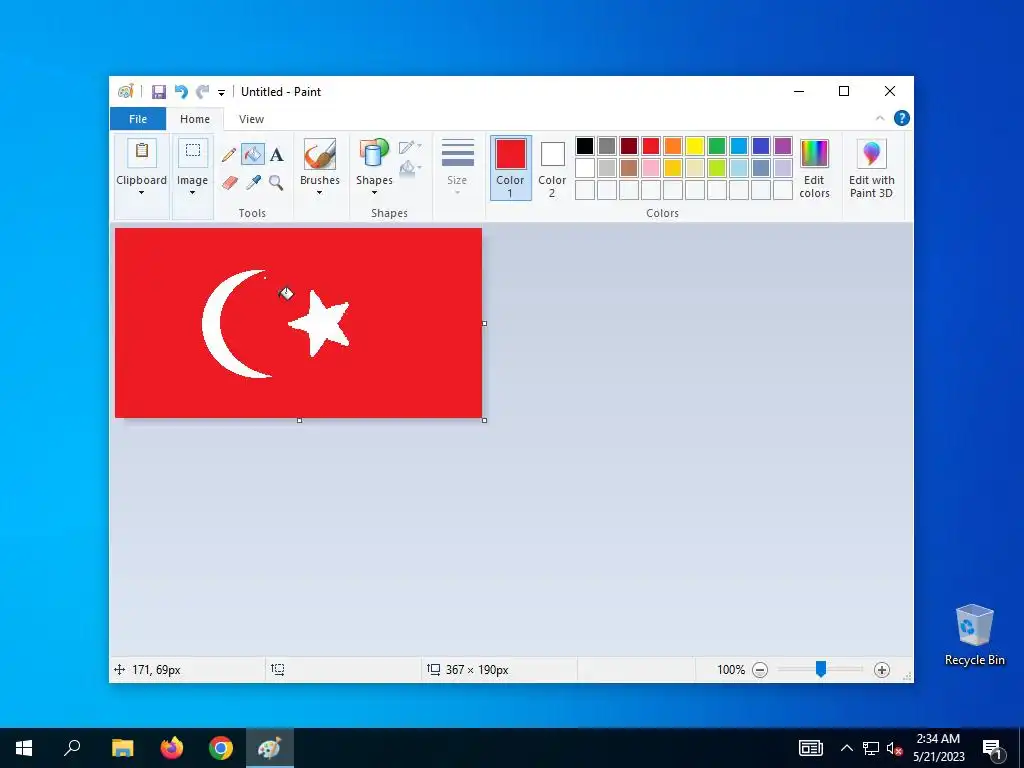The width and height of the screenshot is (1024, 768).
Task: Open File Explorer from the taskbar
Action: tap(123, 748)
